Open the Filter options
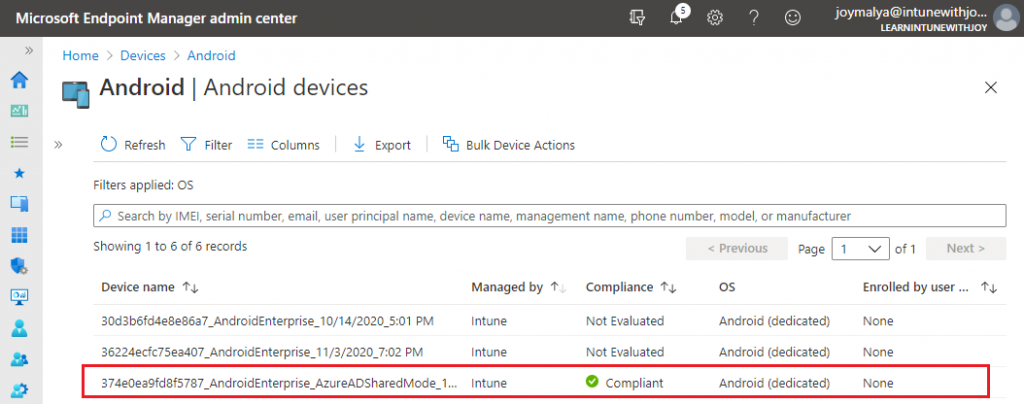 (206, 145)
